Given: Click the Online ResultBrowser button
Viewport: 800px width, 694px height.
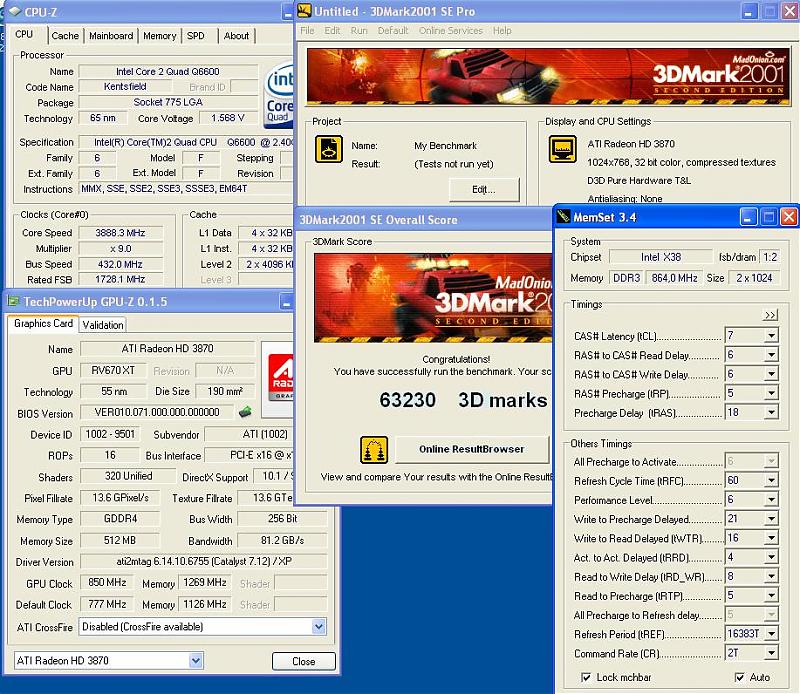Looking at the screenshot, I should tap(472, 449).
